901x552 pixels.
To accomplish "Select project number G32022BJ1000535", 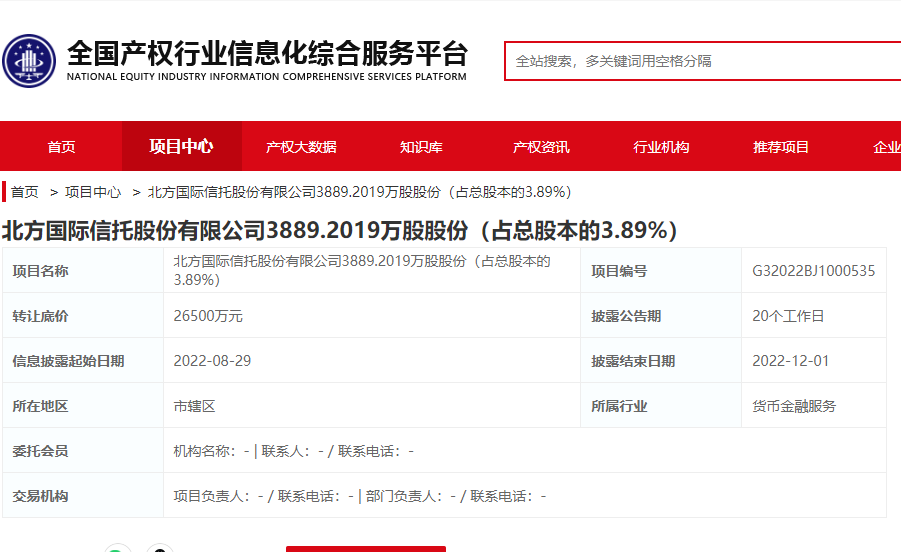I will [x=814, y=271].
